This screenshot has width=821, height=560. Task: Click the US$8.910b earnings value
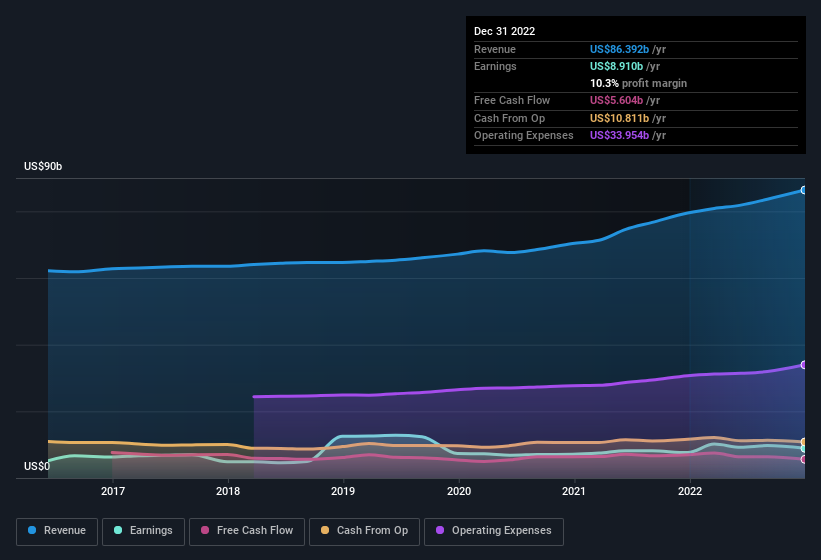pyautogui.click(x=616, y=66)
